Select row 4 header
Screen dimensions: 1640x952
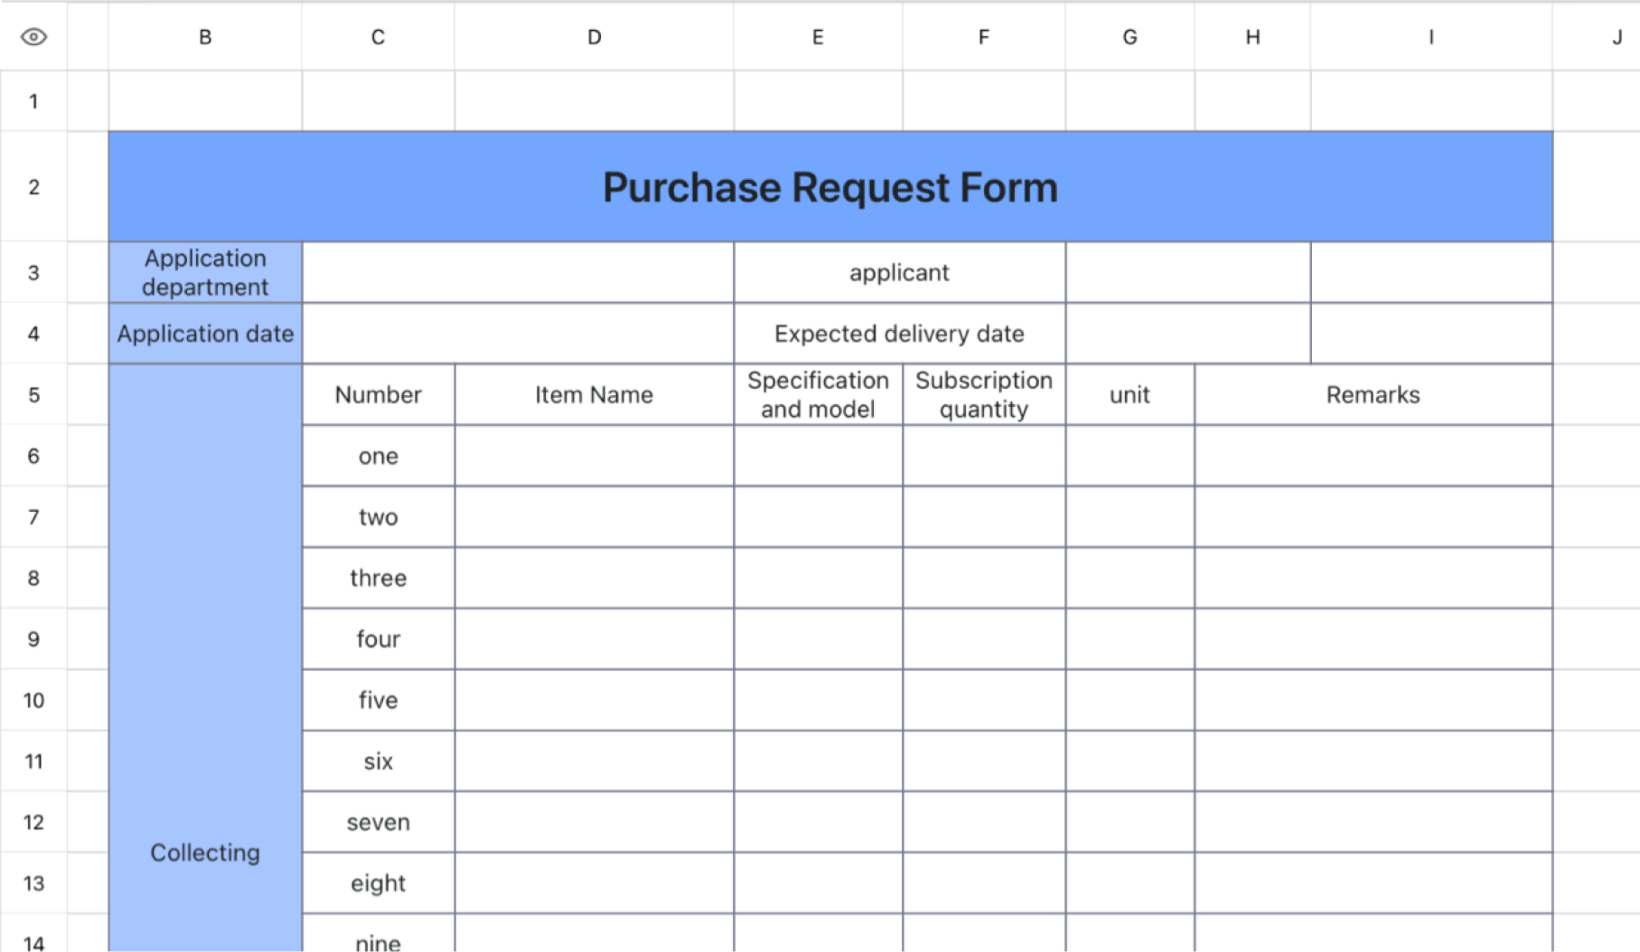(34, 334)
